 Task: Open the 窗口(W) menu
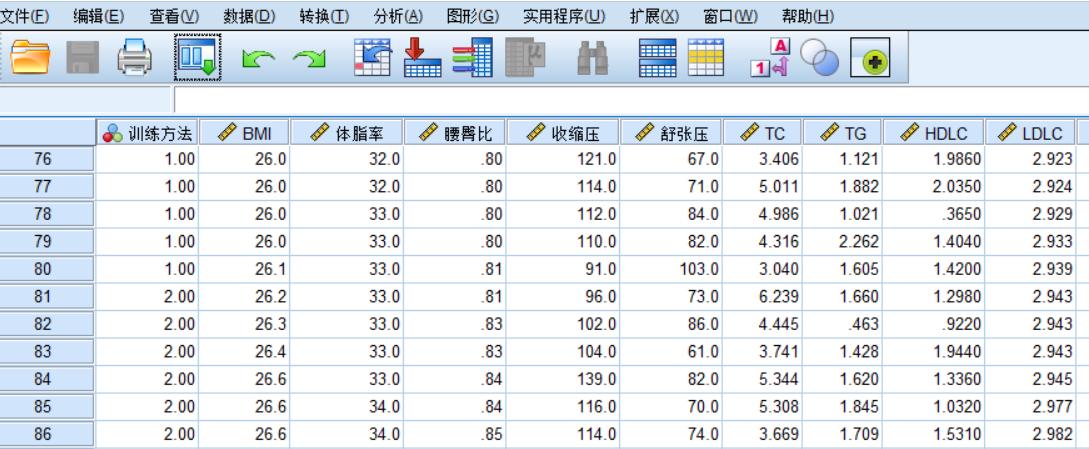(x=731, y=16)
